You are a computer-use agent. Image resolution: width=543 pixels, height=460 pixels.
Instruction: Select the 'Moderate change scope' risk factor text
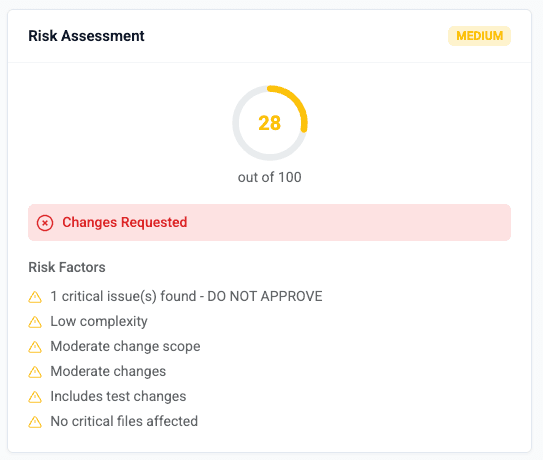125,346
